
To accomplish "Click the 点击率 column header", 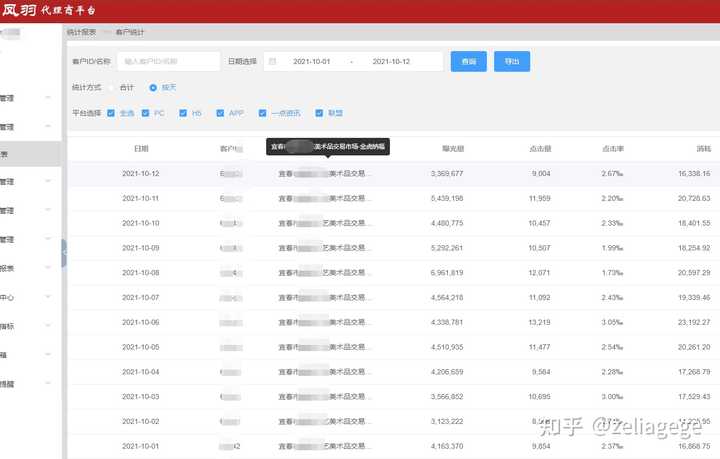I will click(613, 149).
